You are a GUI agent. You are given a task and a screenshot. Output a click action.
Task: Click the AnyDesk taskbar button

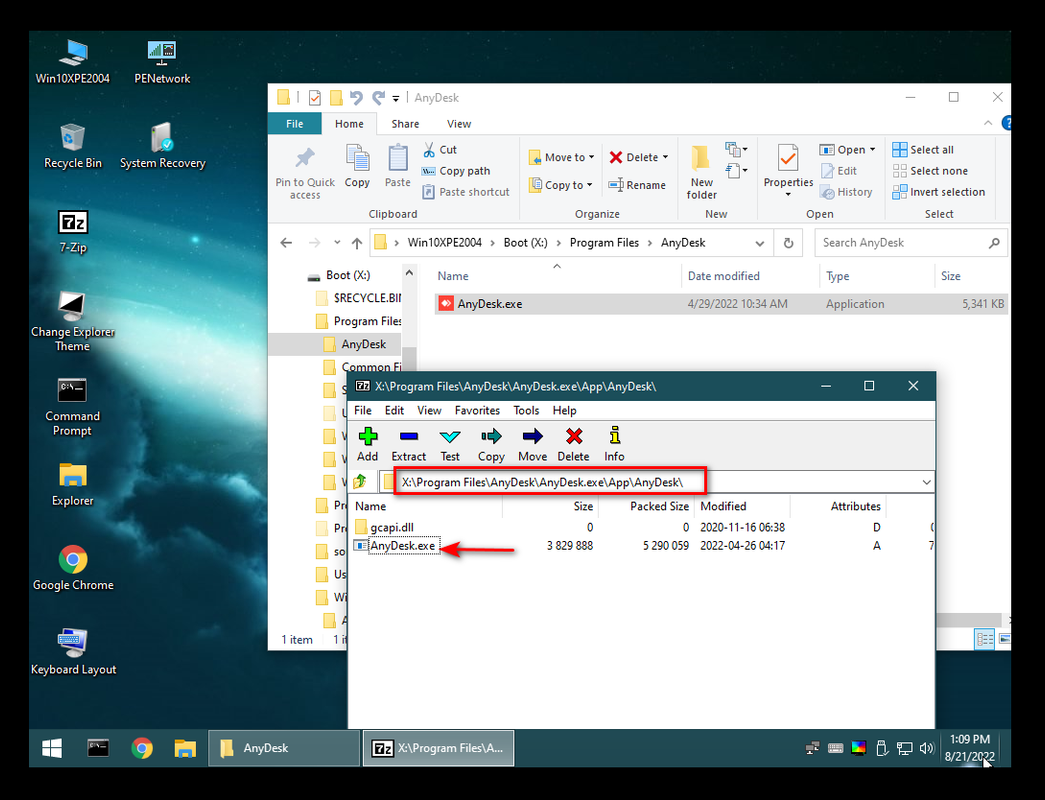pos(284,748)
